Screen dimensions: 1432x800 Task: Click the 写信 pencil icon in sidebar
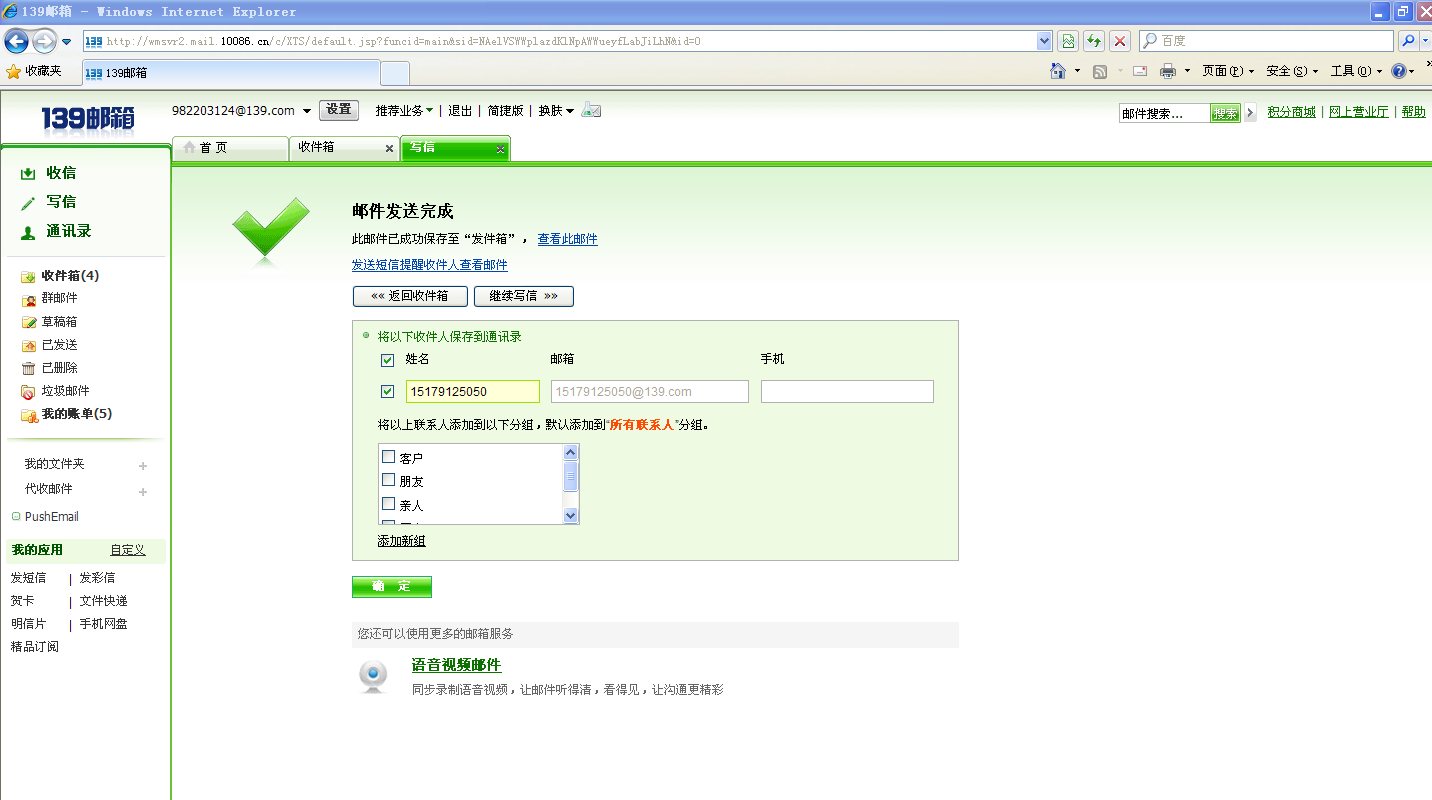tap(28, 203)
